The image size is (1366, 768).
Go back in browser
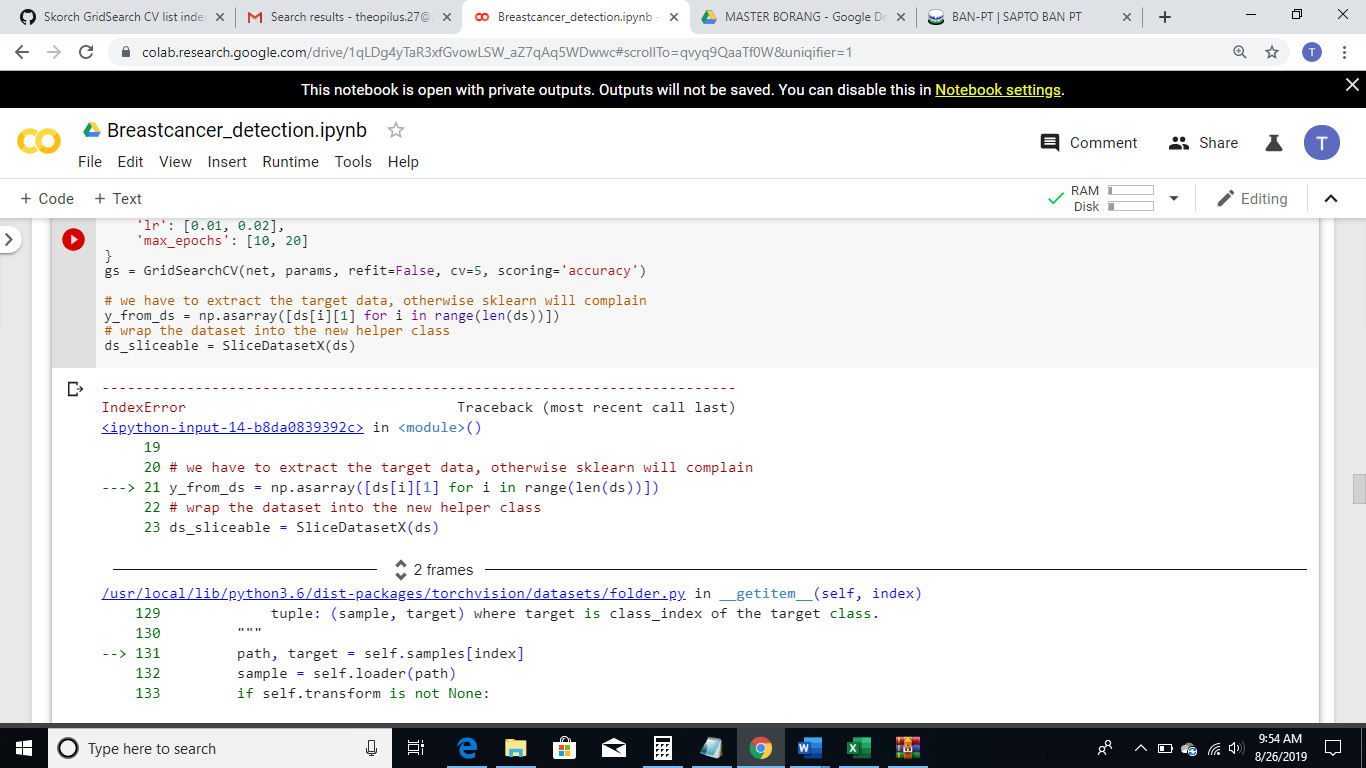point(22,52)
